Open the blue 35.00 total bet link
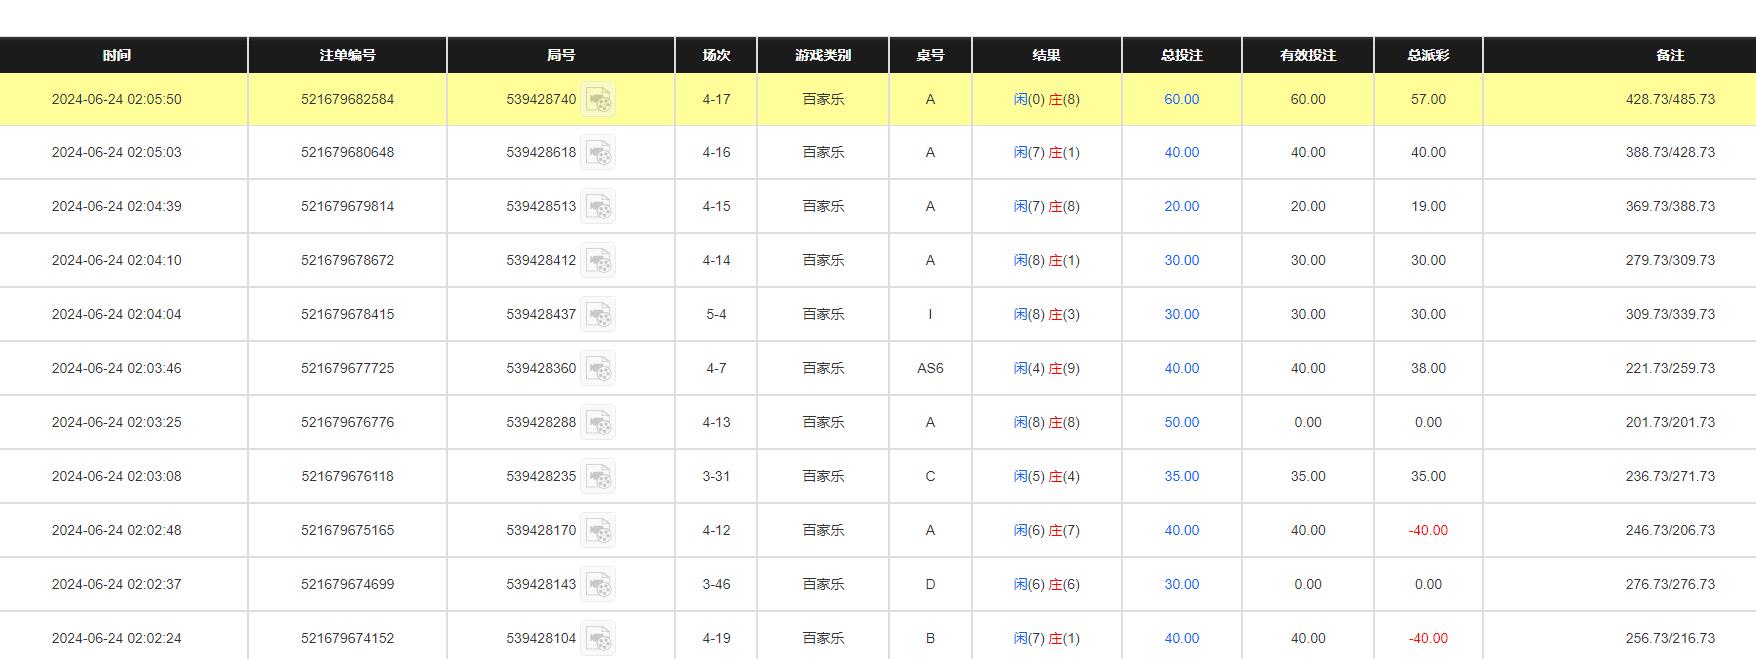The image size is (1756, 659). tap(1181, 477)
